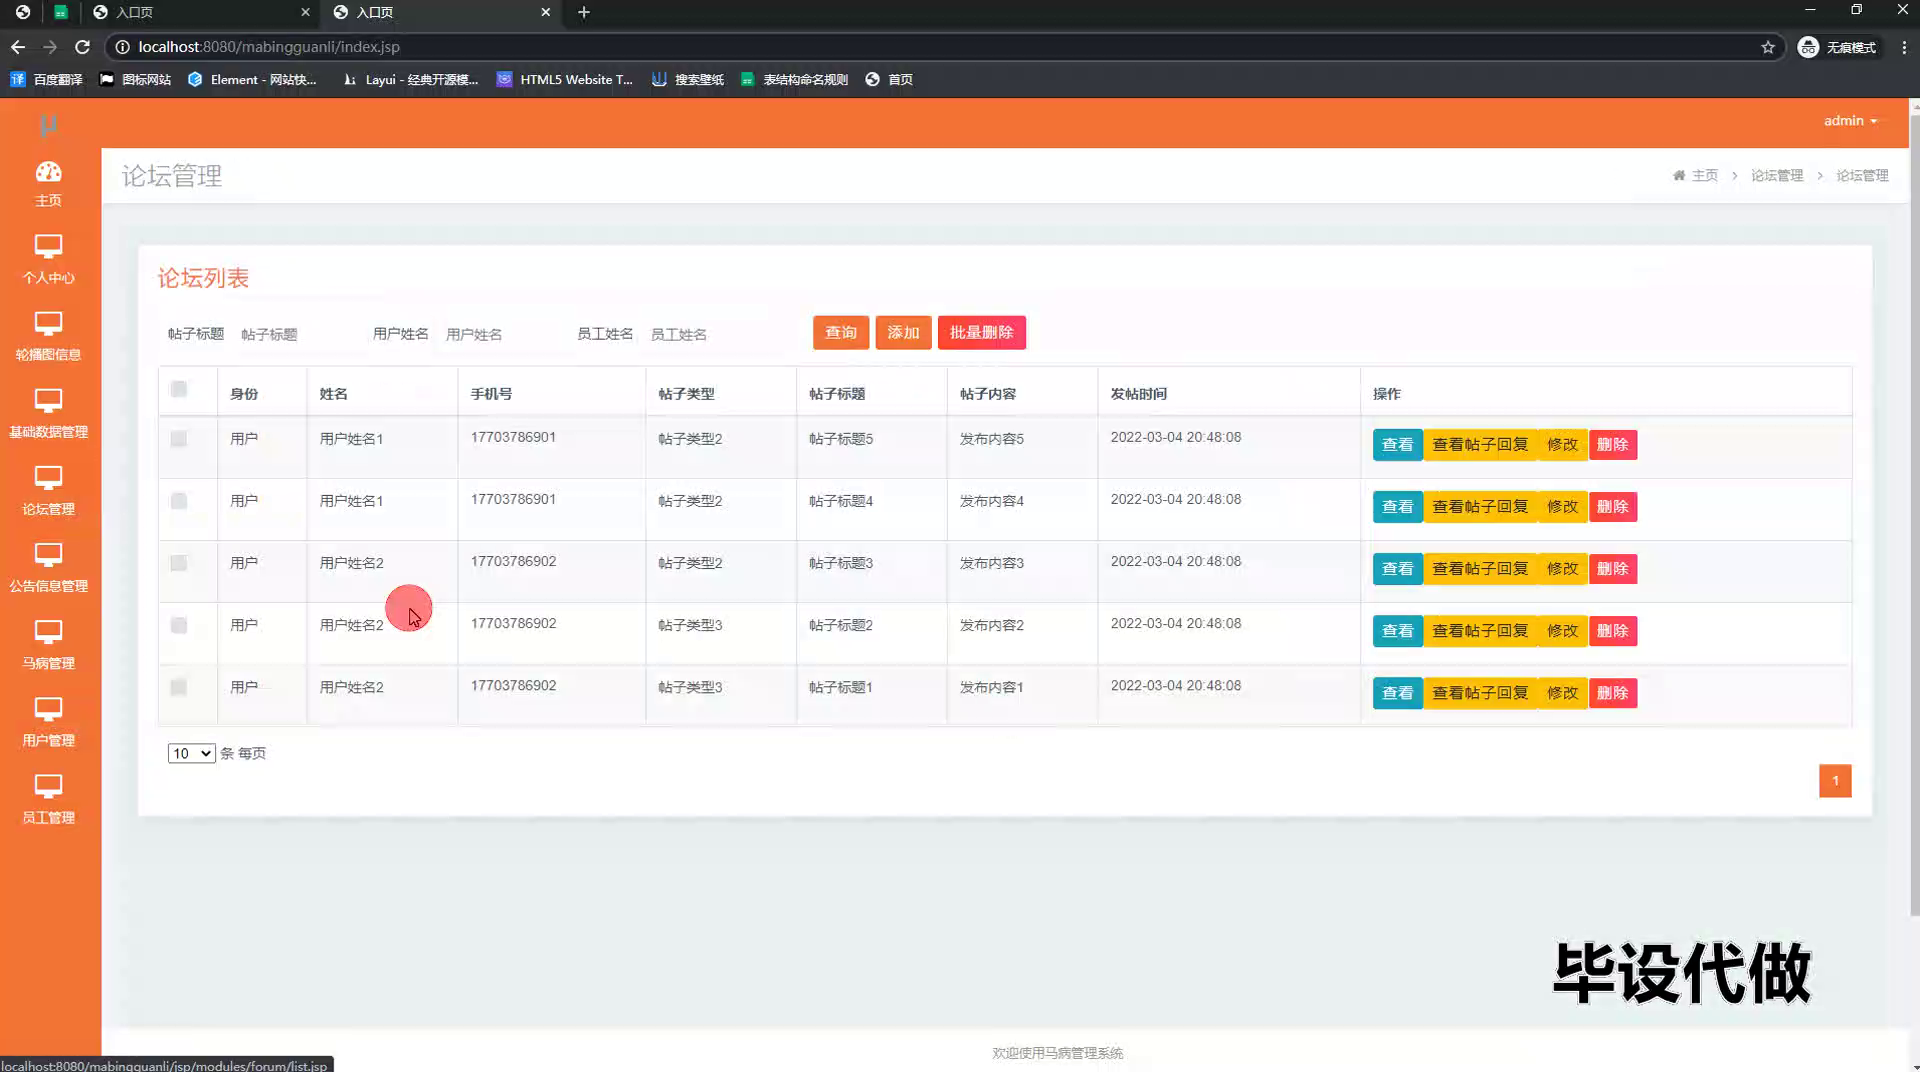Click 查看帖子回复 for 帖子标题4 row
Viewport: 1920px width, 1072px height.
point(1479,507)
